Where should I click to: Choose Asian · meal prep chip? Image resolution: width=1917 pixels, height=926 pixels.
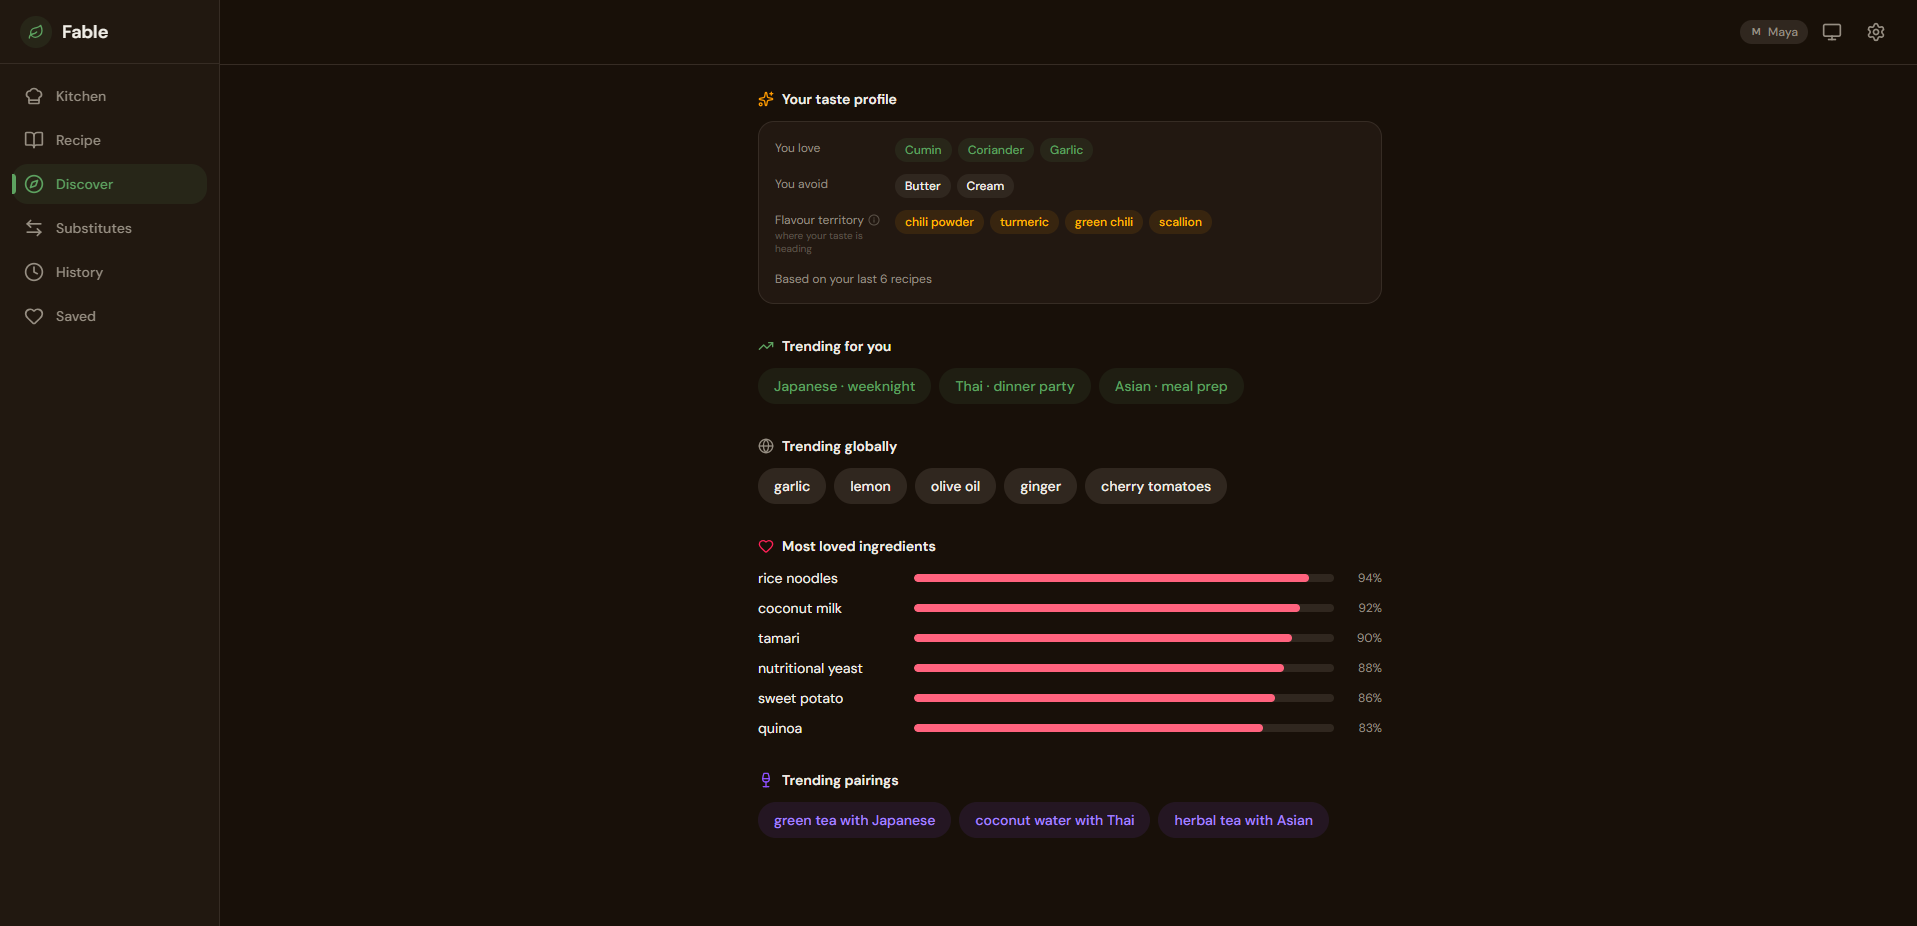1171,386
